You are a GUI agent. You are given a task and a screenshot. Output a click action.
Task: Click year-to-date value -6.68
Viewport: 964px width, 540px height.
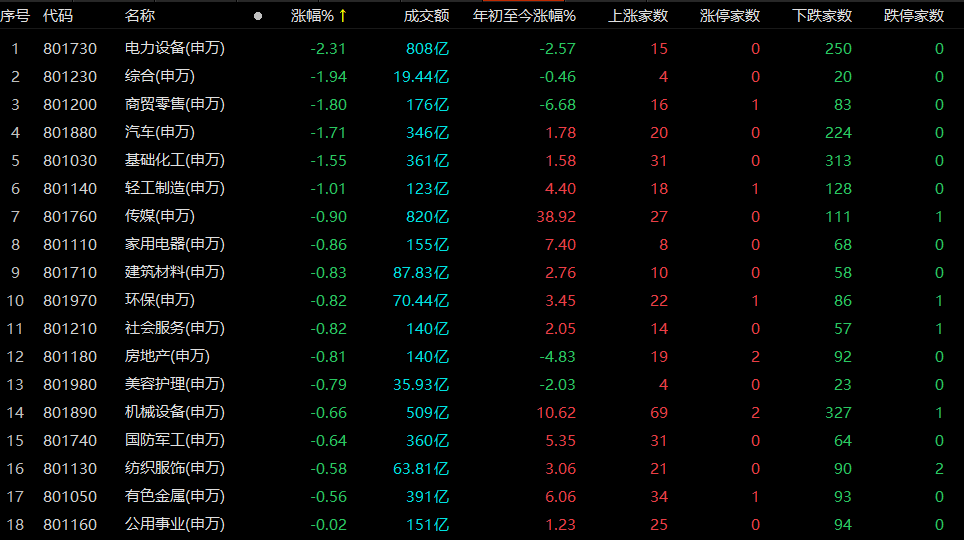(558, 105)
